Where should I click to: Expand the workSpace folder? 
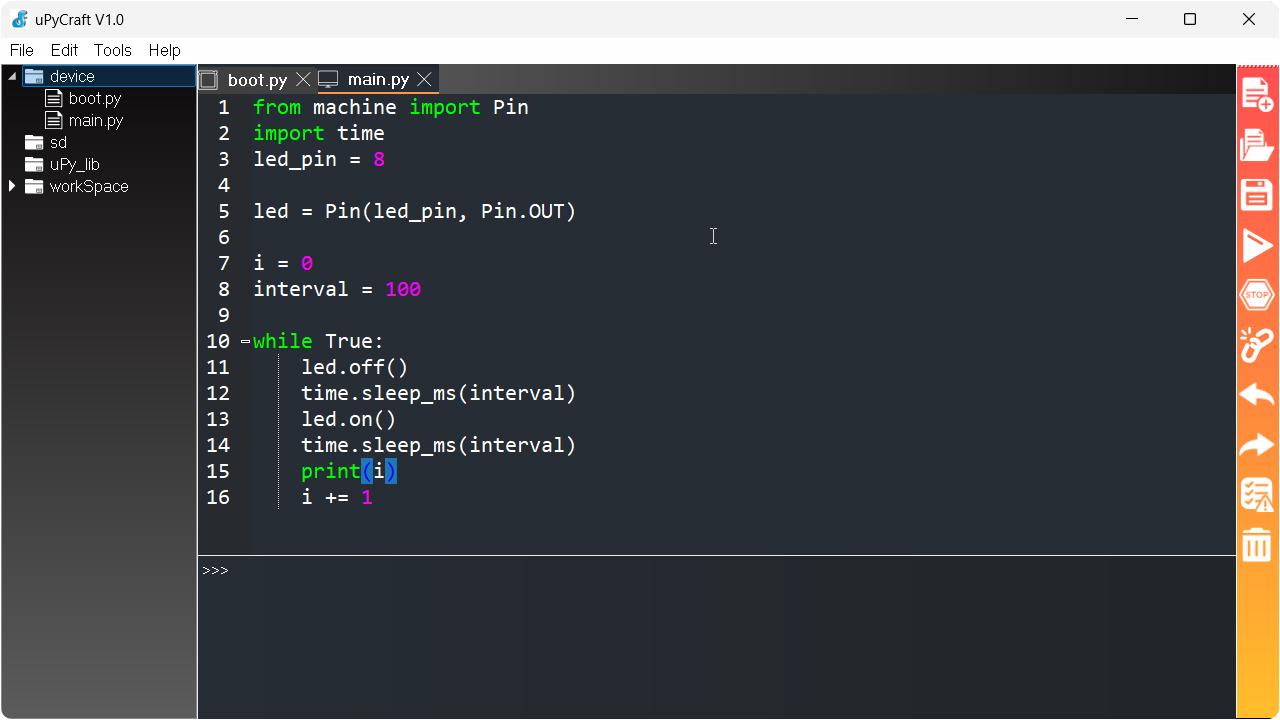11,186
